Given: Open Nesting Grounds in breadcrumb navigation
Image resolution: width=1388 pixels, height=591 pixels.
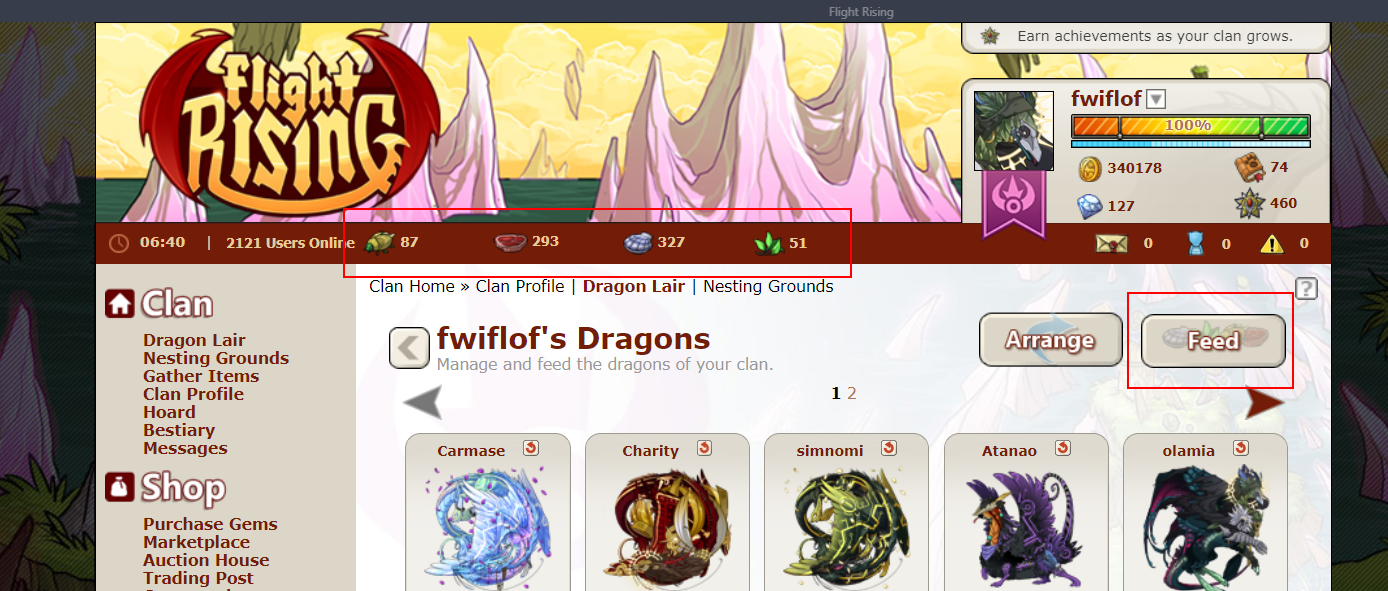Looking at the screenshot, I should (x=768, y=286).
